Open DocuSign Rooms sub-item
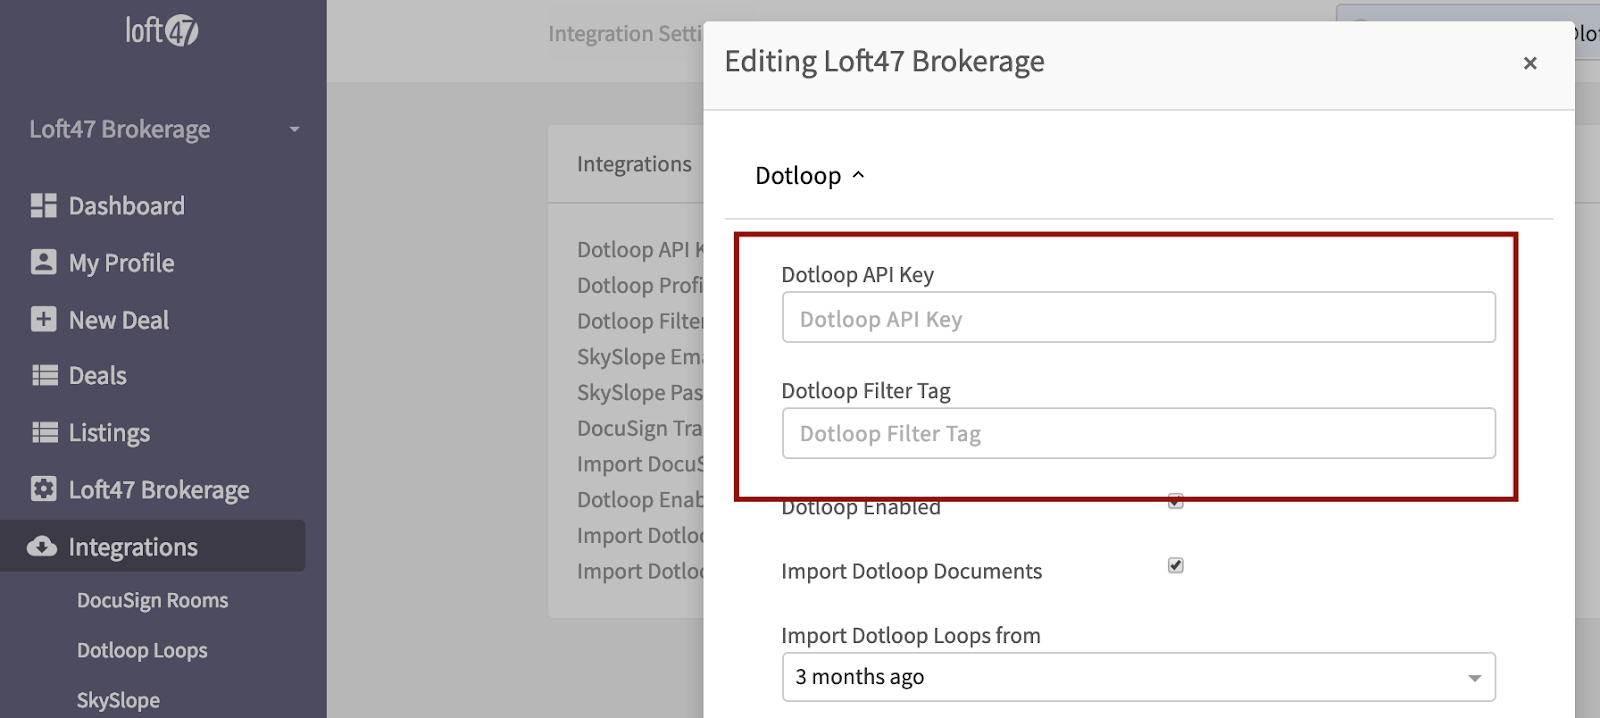Screen dimensions: 1600x718 pos(152,600)
